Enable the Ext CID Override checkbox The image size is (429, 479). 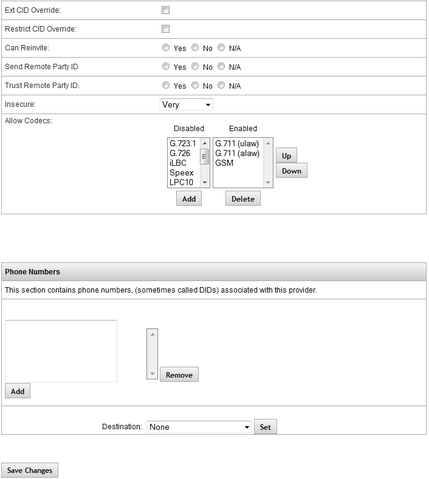165,10
